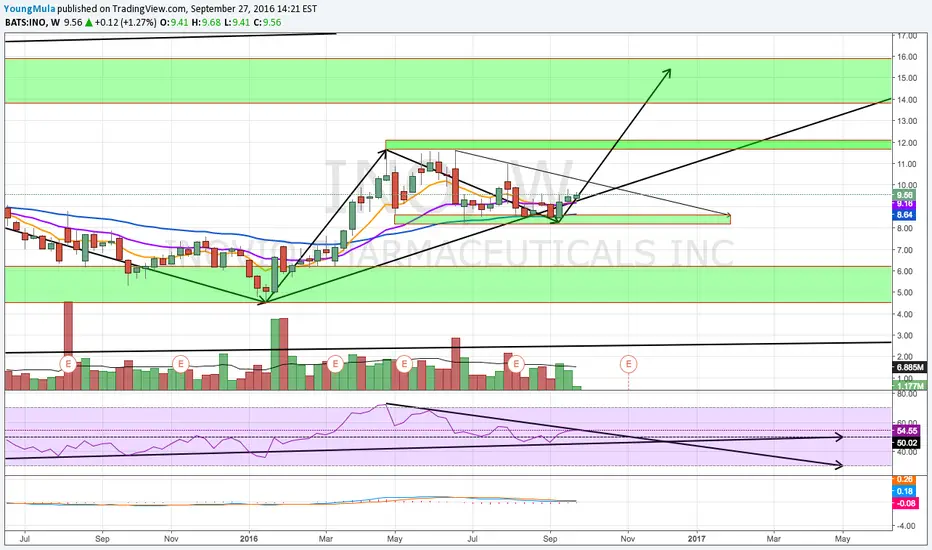The width and height of the screenshot is (932, 550).
Task: Click the +0.12 (+1.27%) change value
Action: pyautogui.click(x=125, y=23)
